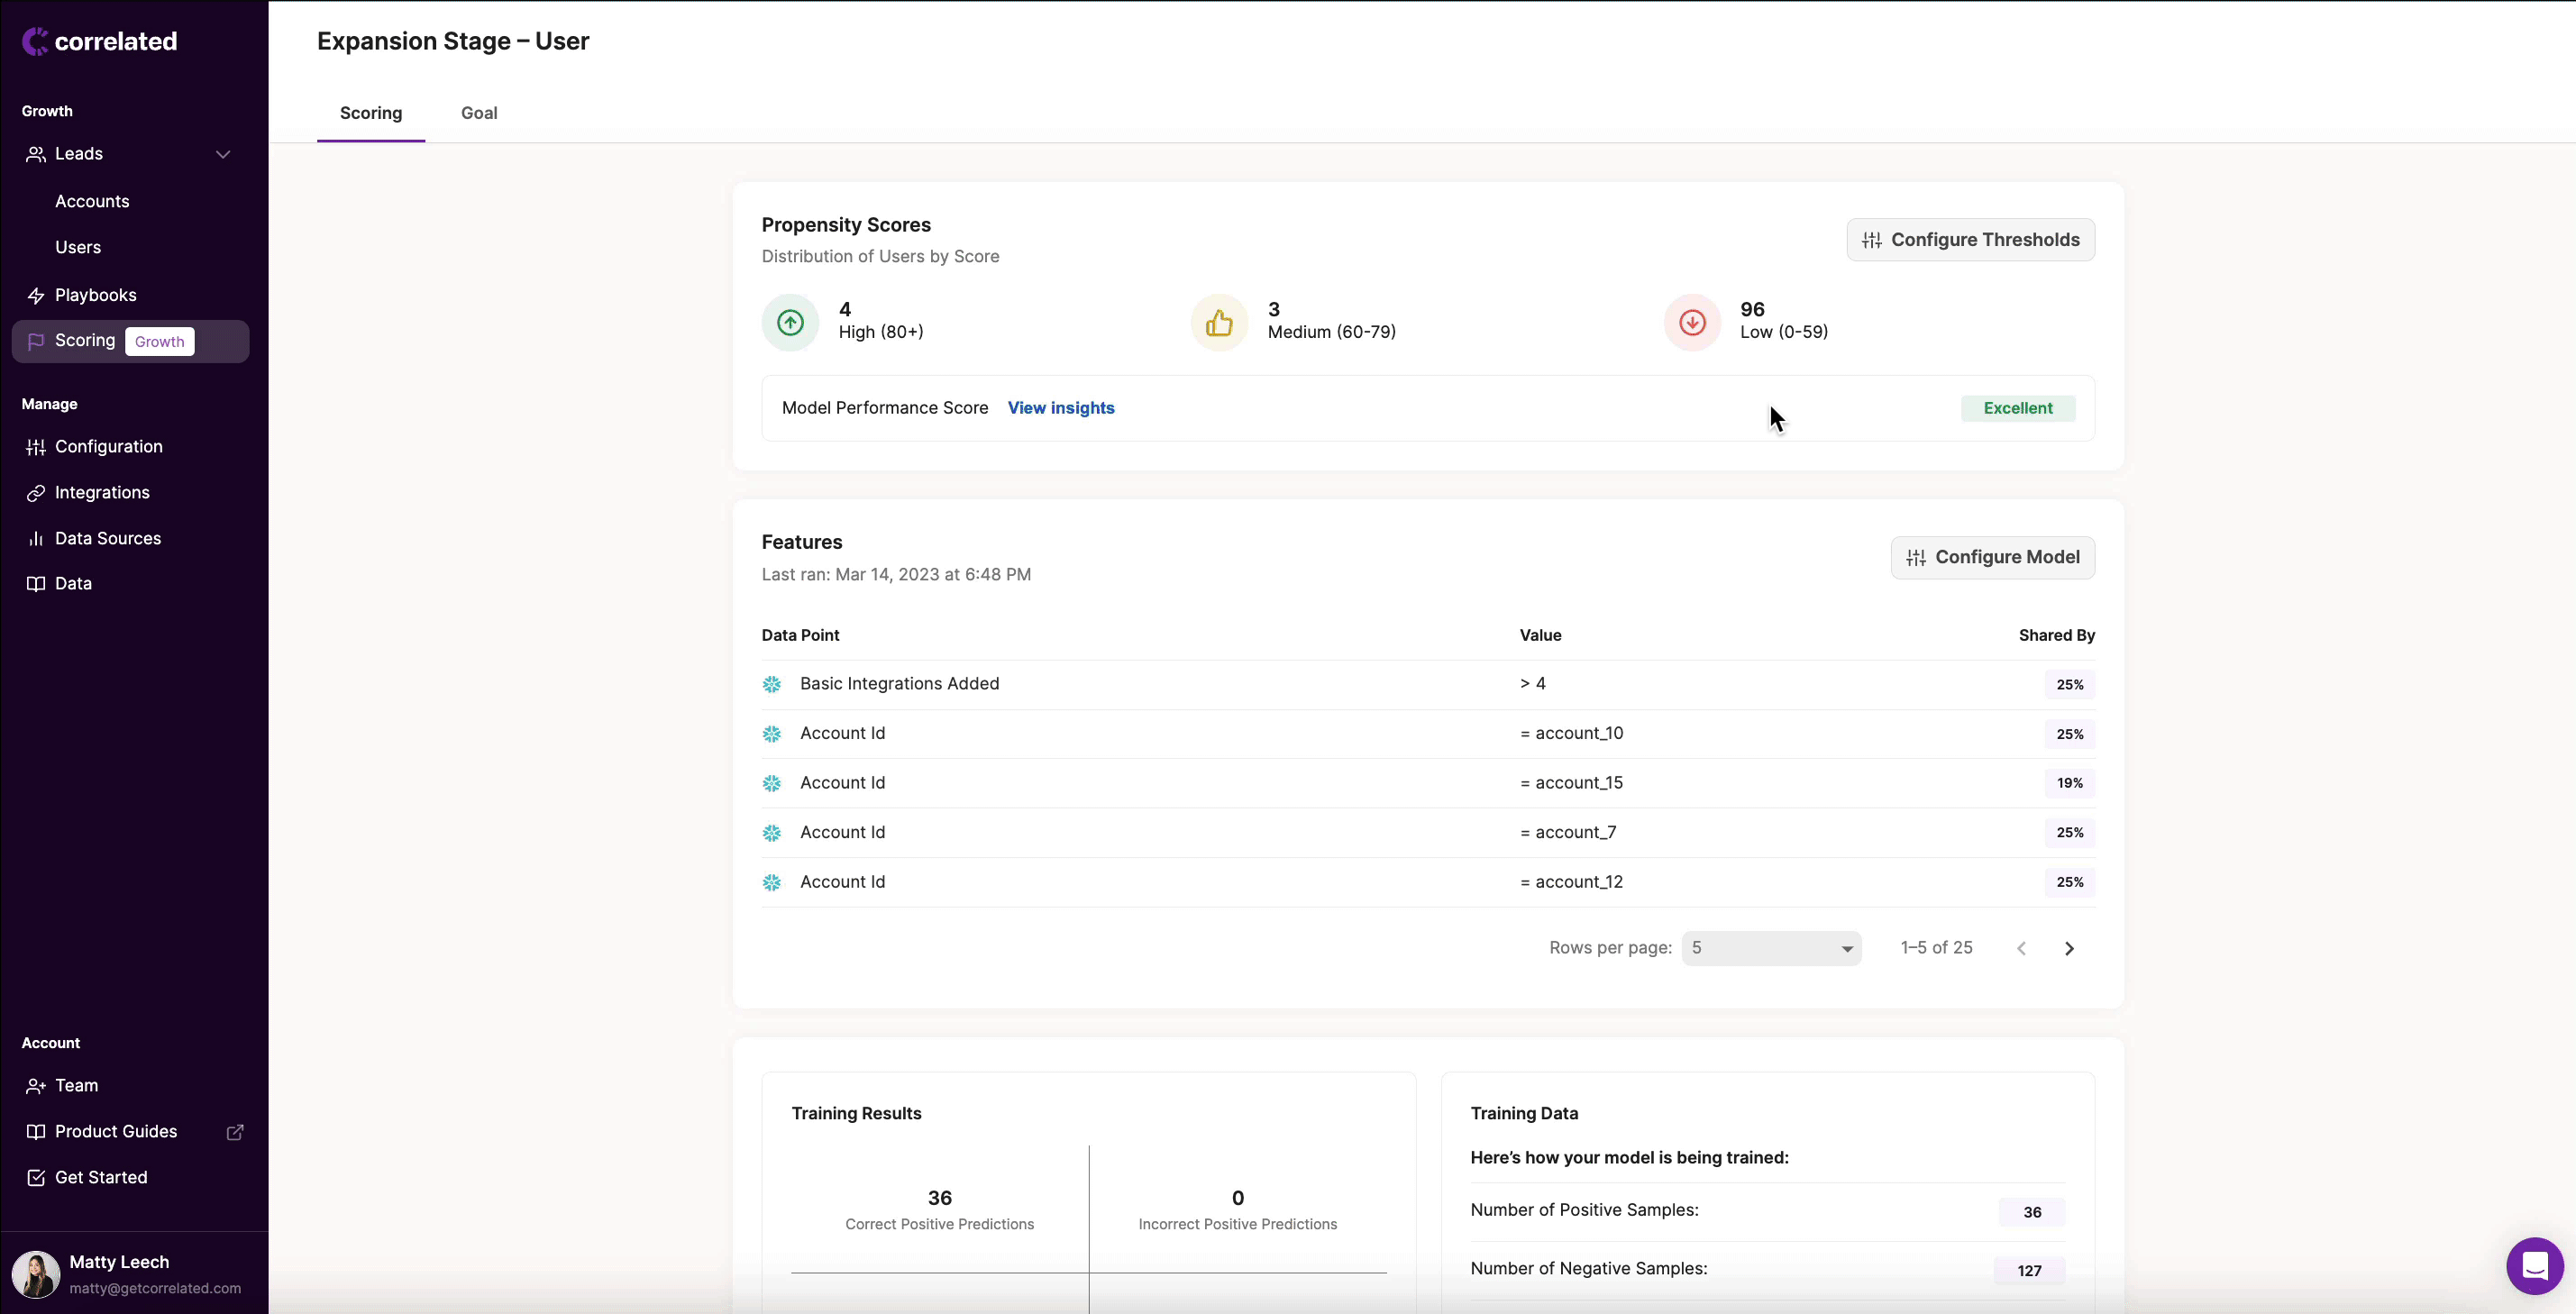
Task: Click the 19% shared-by badge
Action: coord(2069,783)
